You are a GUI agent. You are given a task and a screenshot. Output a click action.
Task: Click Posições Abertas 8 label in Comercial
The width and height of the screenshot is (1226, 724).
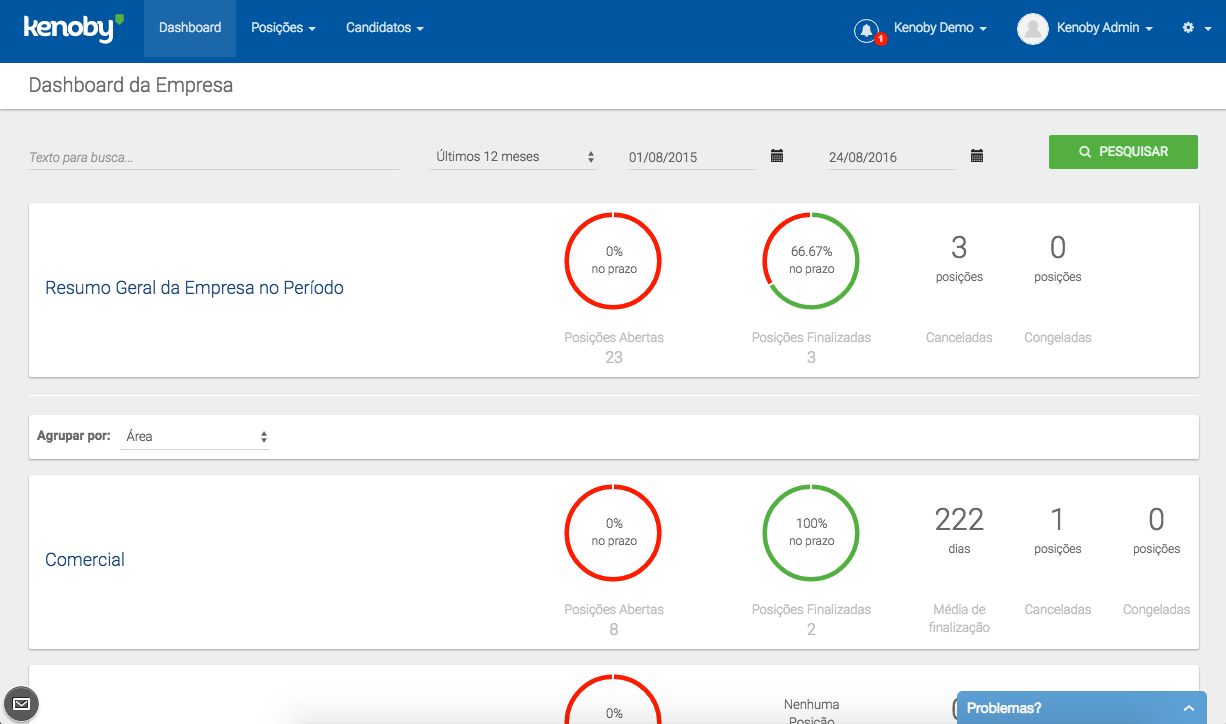pos(614,619)
